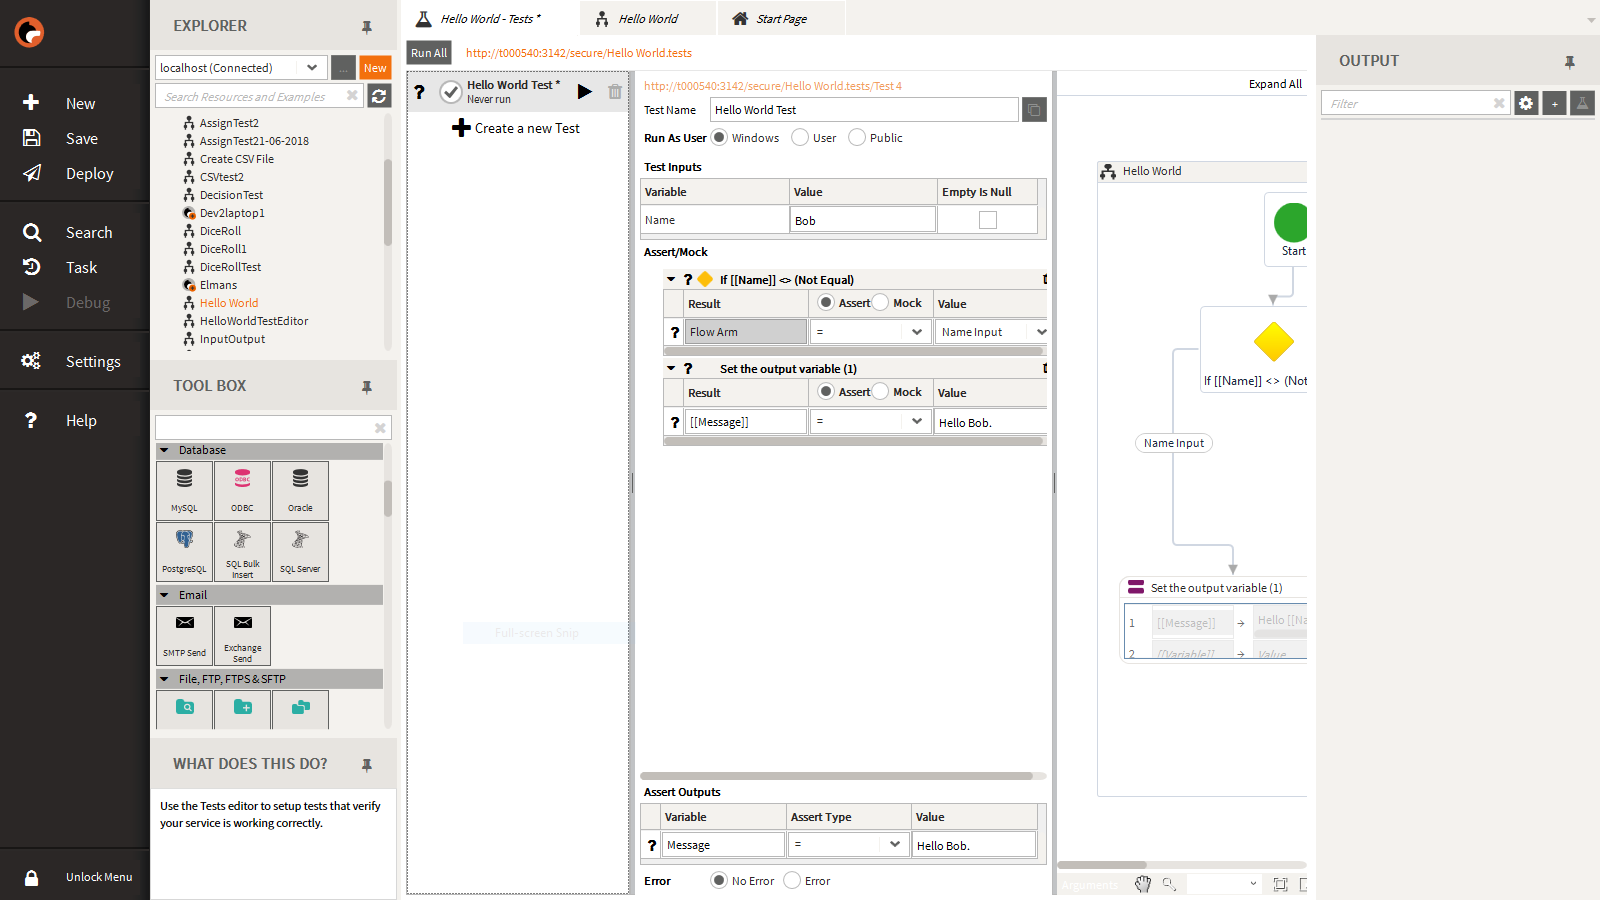Viewport: 1600px width, 900px height.
Task: Run the Hello World Test play button
Action: [585, 92]
